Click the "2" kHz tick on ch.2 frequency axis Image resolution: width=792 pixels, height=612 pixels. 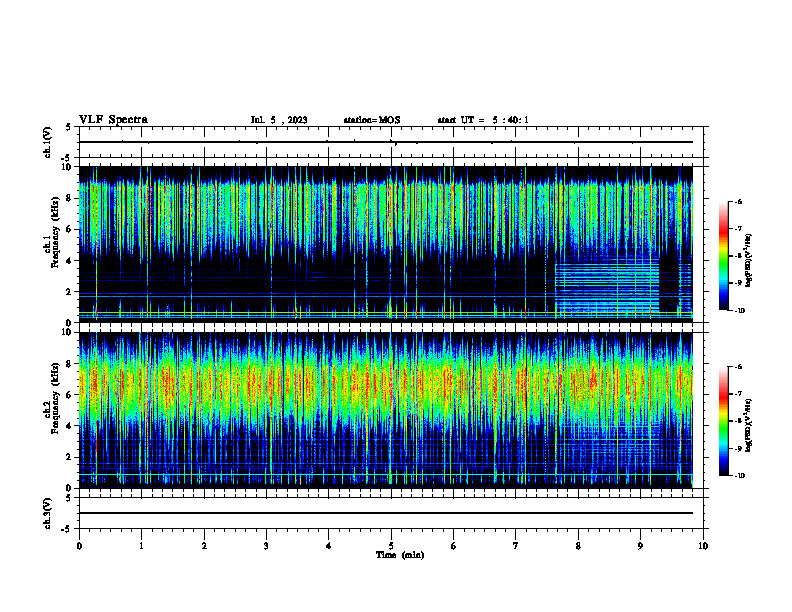70,457
